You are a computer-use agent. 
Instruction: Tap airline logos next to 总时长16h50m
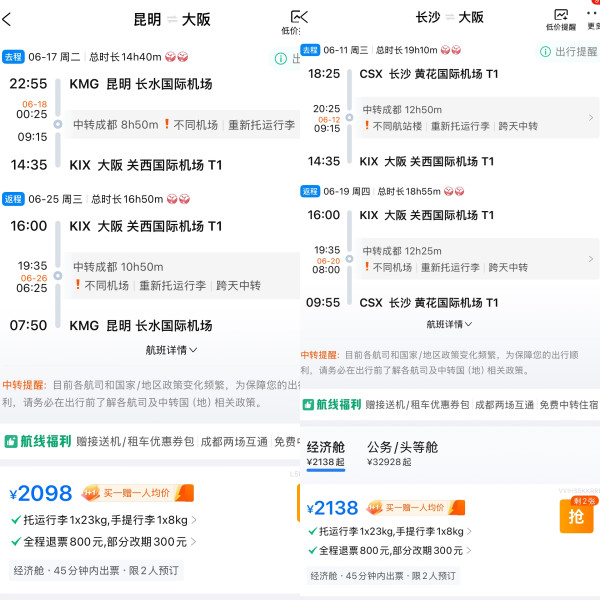pos(178,199)
